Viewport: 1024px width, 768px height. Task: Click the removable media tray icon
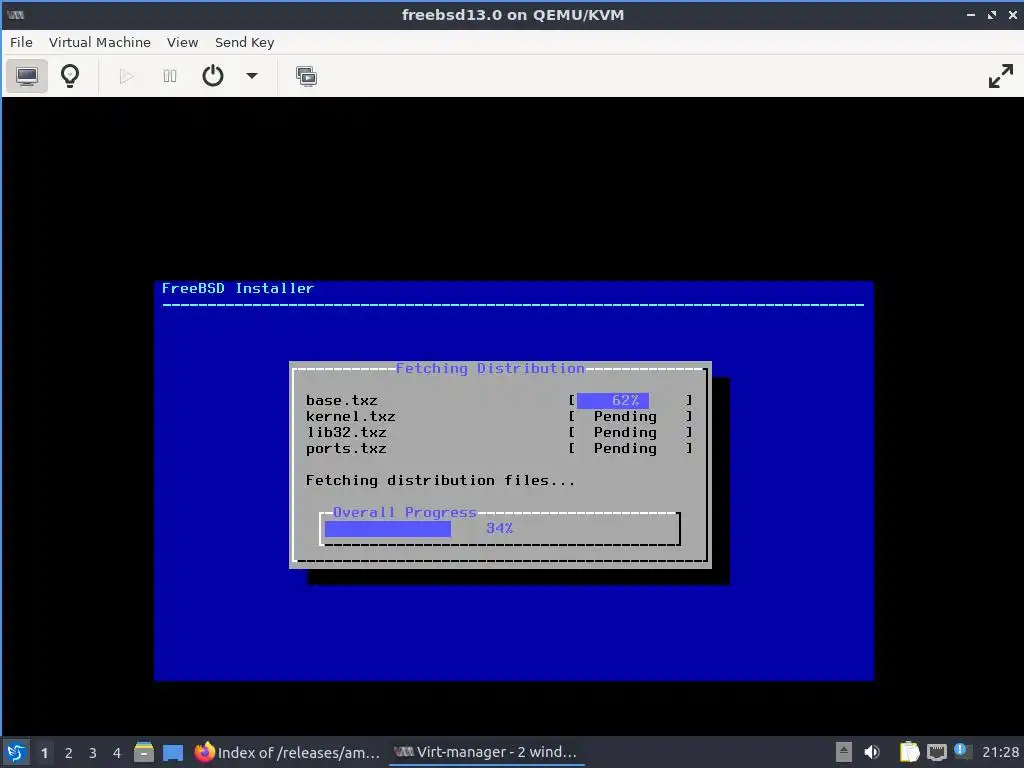pyautogui.click(x=844, y=752)
